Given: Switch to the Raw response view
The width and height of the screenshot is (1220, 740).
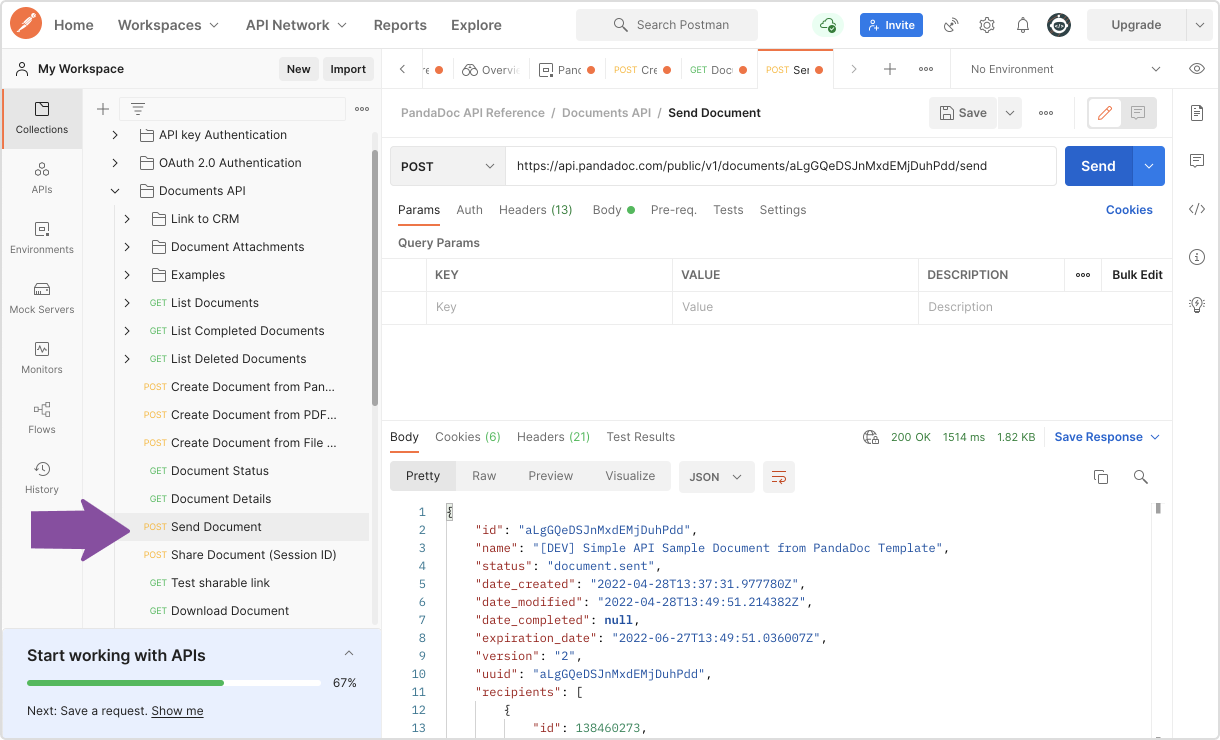Looking at the screenshot, I should (484, 476).
